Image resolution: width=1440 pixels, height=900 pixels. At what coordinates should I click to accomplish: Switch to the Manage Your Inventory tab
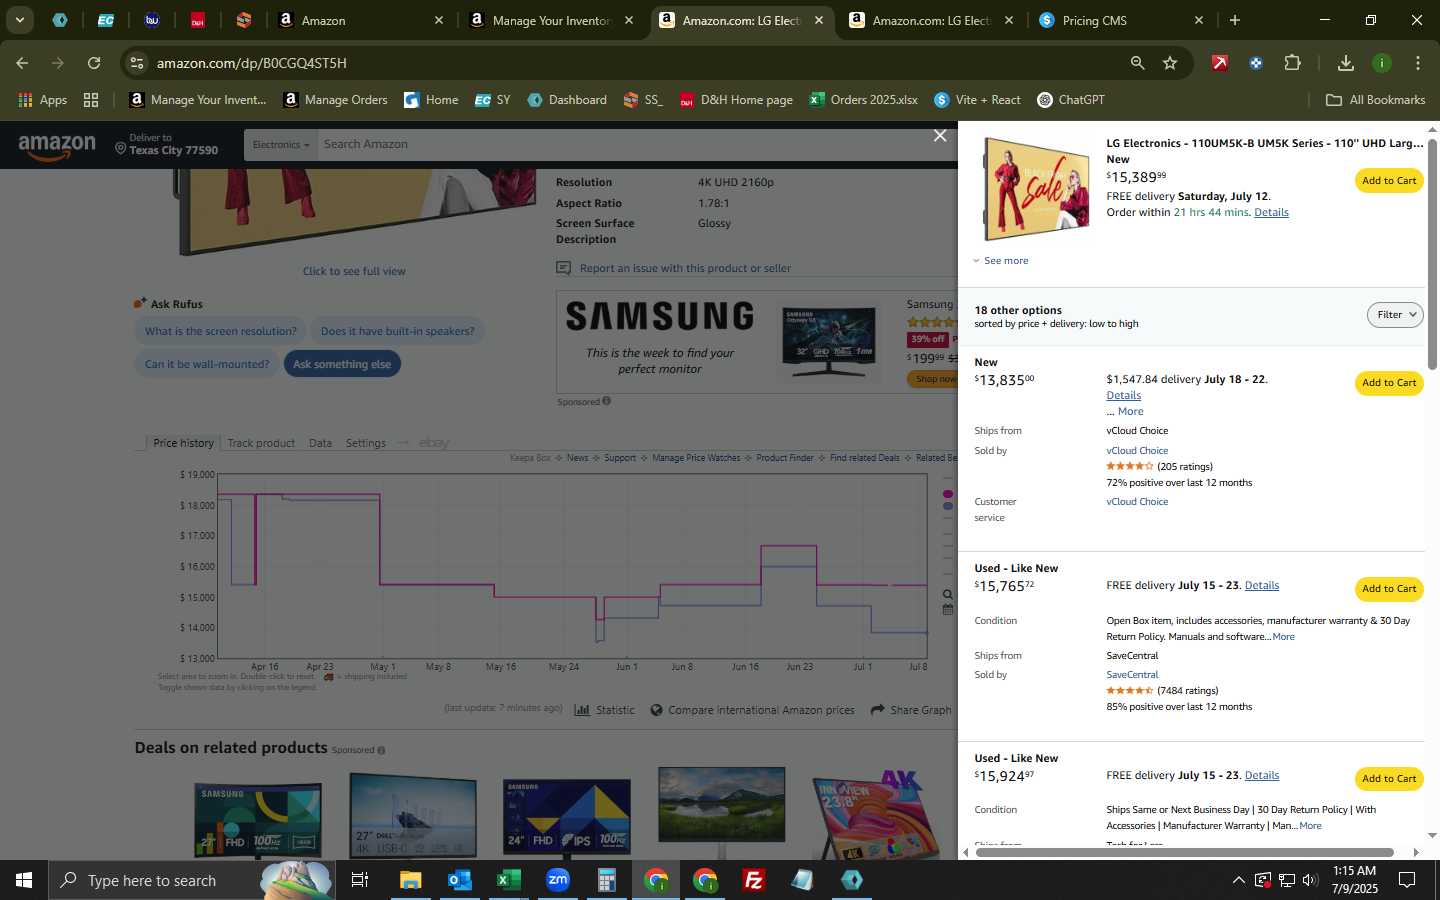tap(550, 20)
